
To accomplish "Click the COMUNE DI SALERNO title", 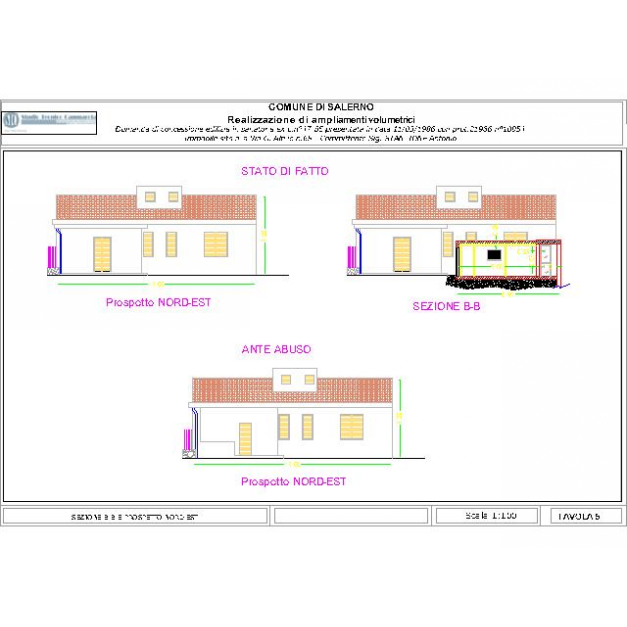I will click(321, 107).
